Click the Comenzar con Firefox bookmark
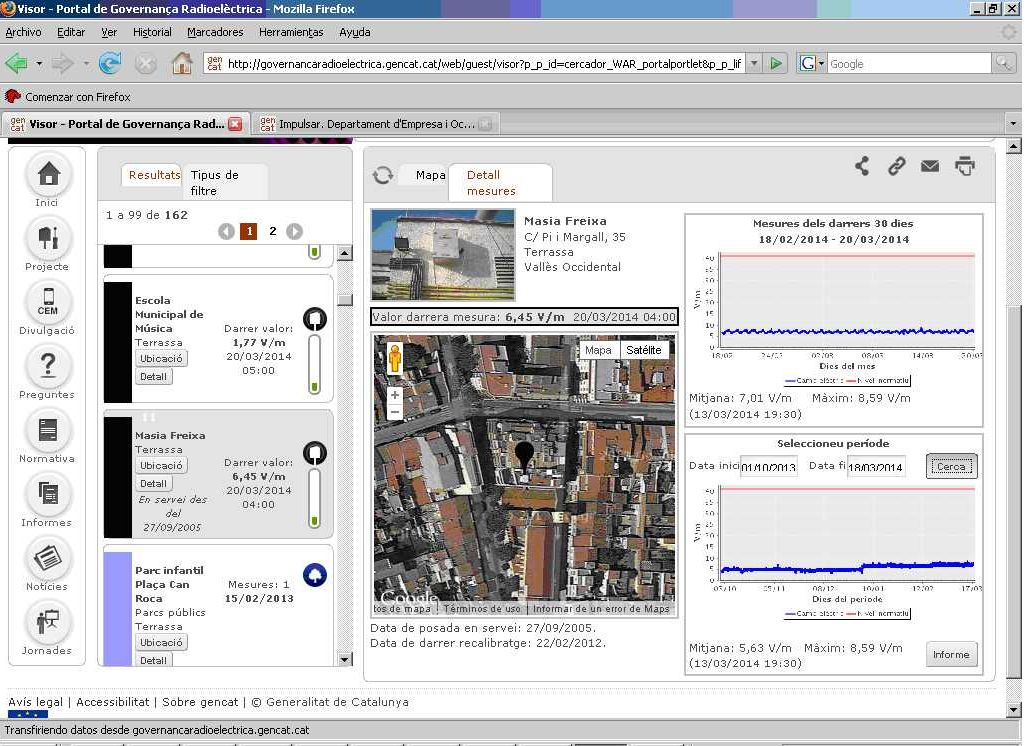The image size is (1028, 746). click(68, 96)
